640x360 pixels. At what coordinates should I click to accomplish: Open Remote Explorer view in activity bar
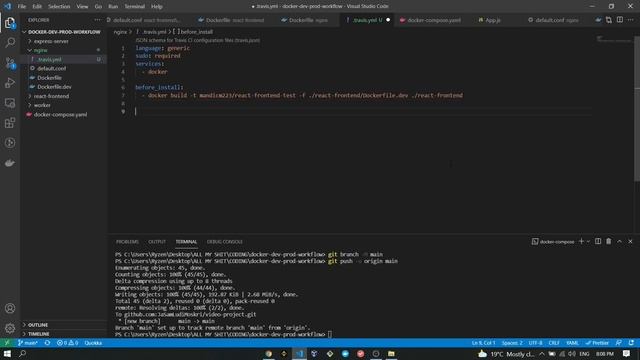(x=10, y=103)
